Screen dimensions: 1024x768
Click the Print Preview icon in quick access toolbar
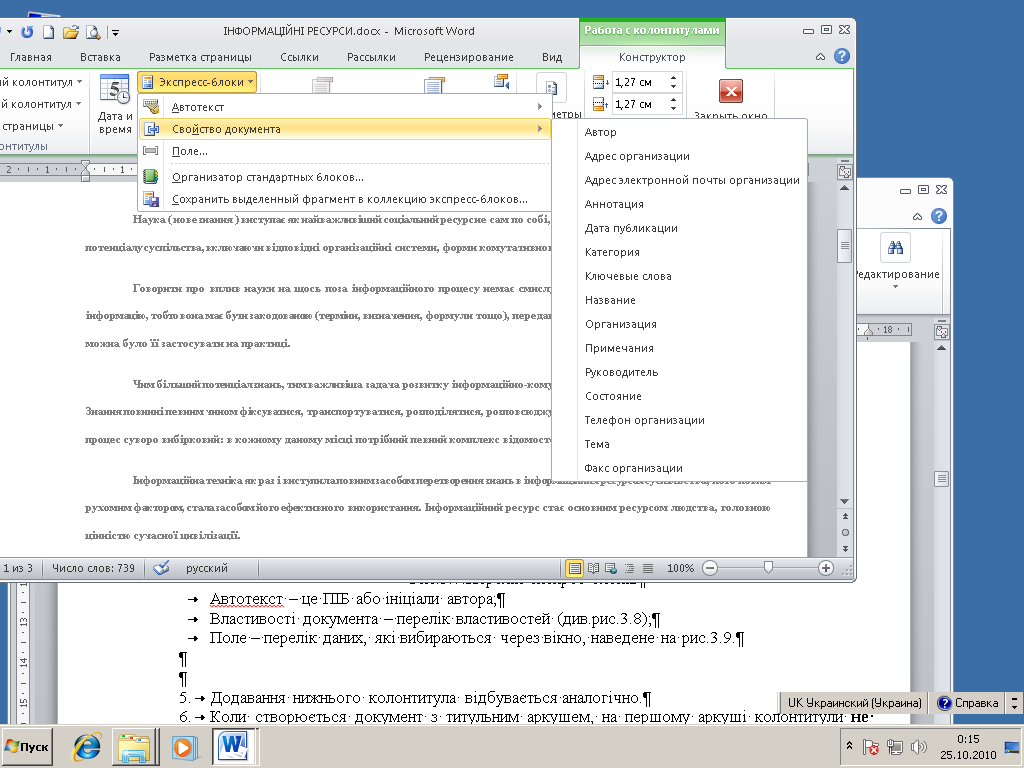[93, 31]
